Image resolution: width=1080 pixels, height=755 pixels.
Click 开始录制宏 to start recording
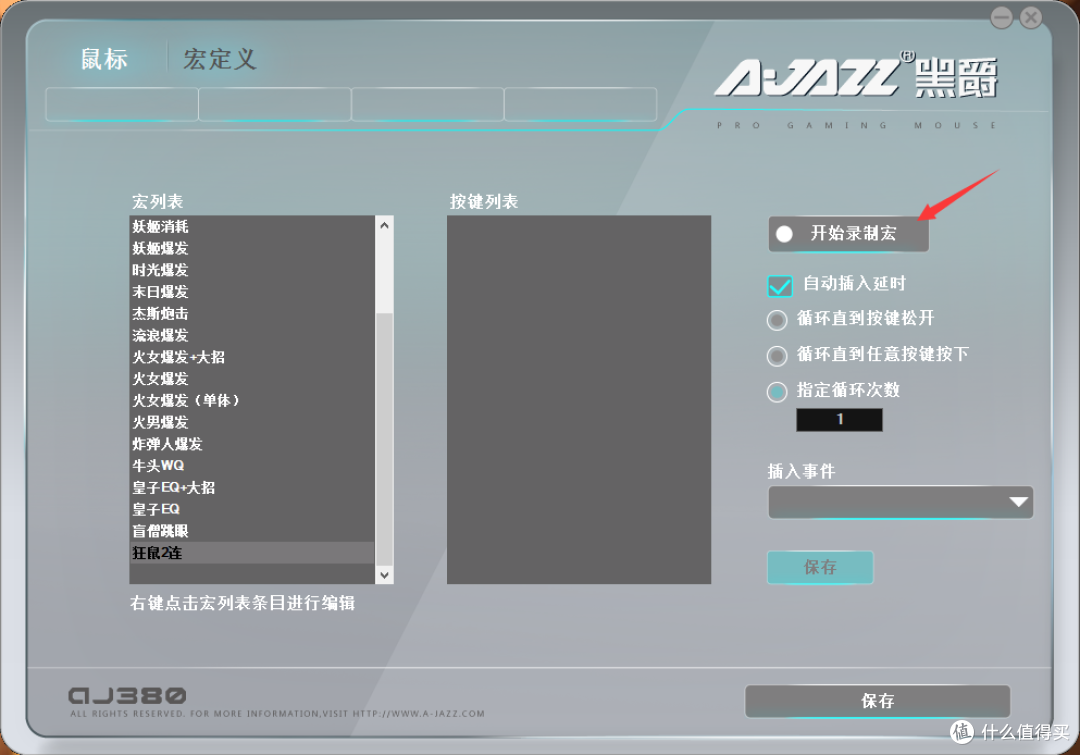848,234
